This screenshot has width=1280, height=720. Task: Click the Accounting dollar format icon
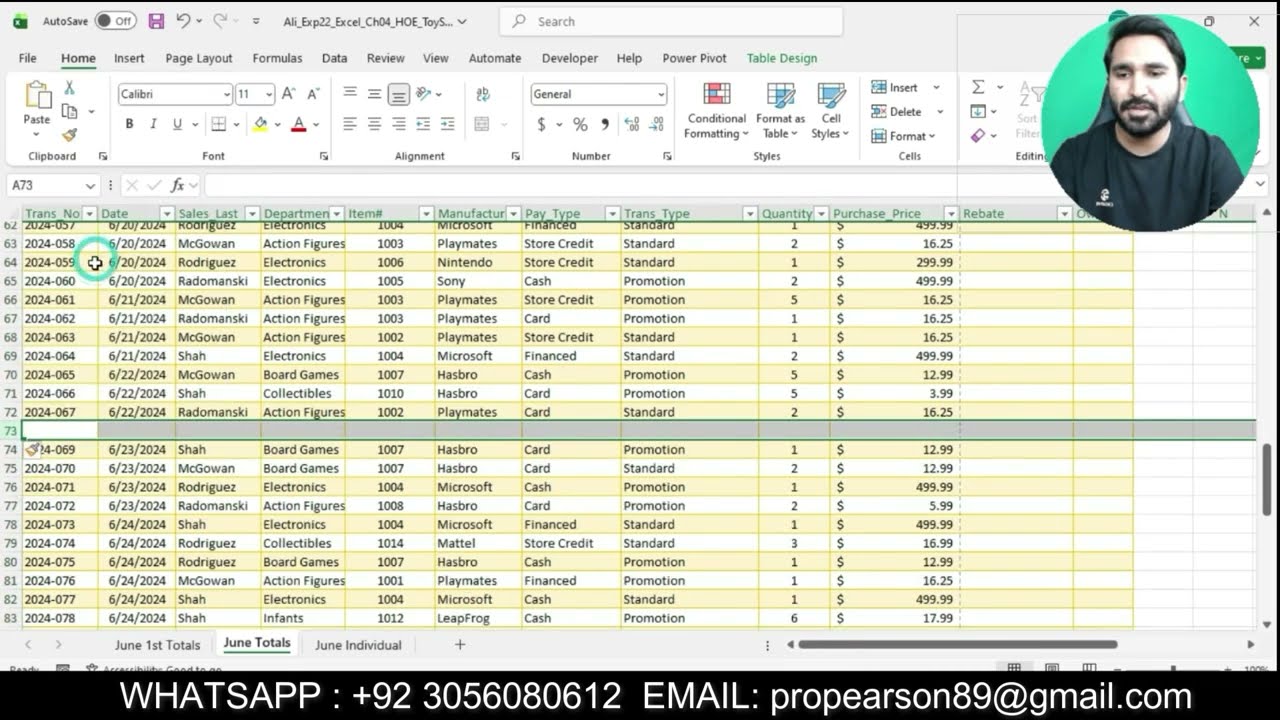(541, 124)
